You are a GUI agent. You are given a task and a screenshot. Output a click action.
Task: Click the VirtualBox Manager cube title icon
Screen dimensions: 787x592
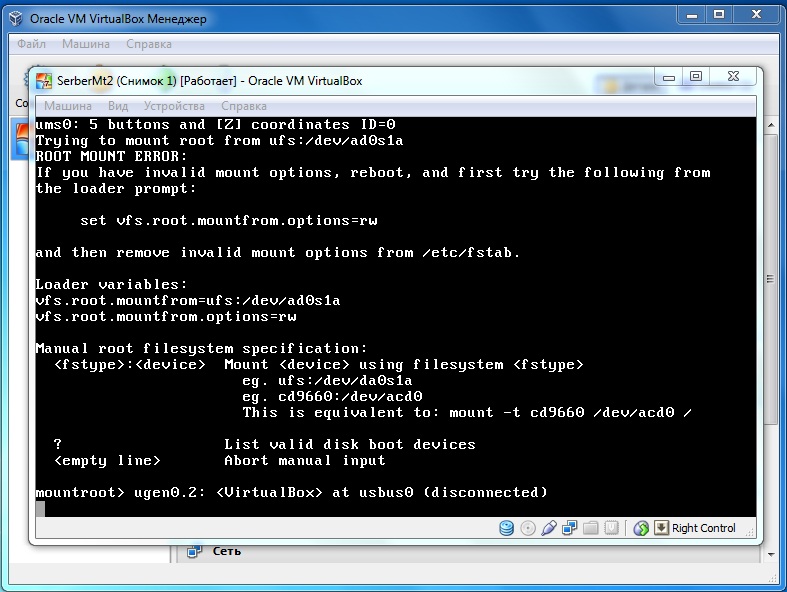(x=15, y=16)
